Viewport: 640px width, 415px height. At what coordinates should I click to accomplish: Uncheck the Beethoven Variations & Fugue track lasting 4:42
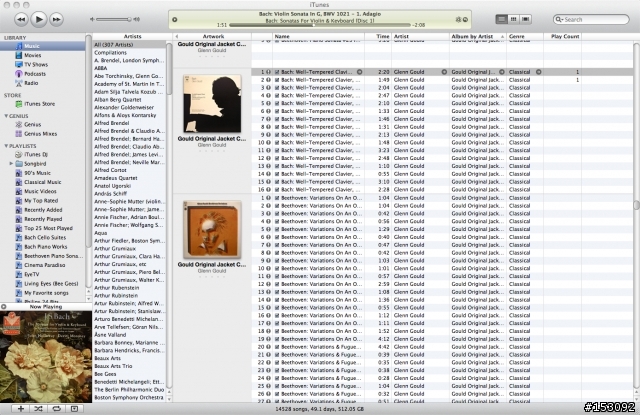(277, 347)
